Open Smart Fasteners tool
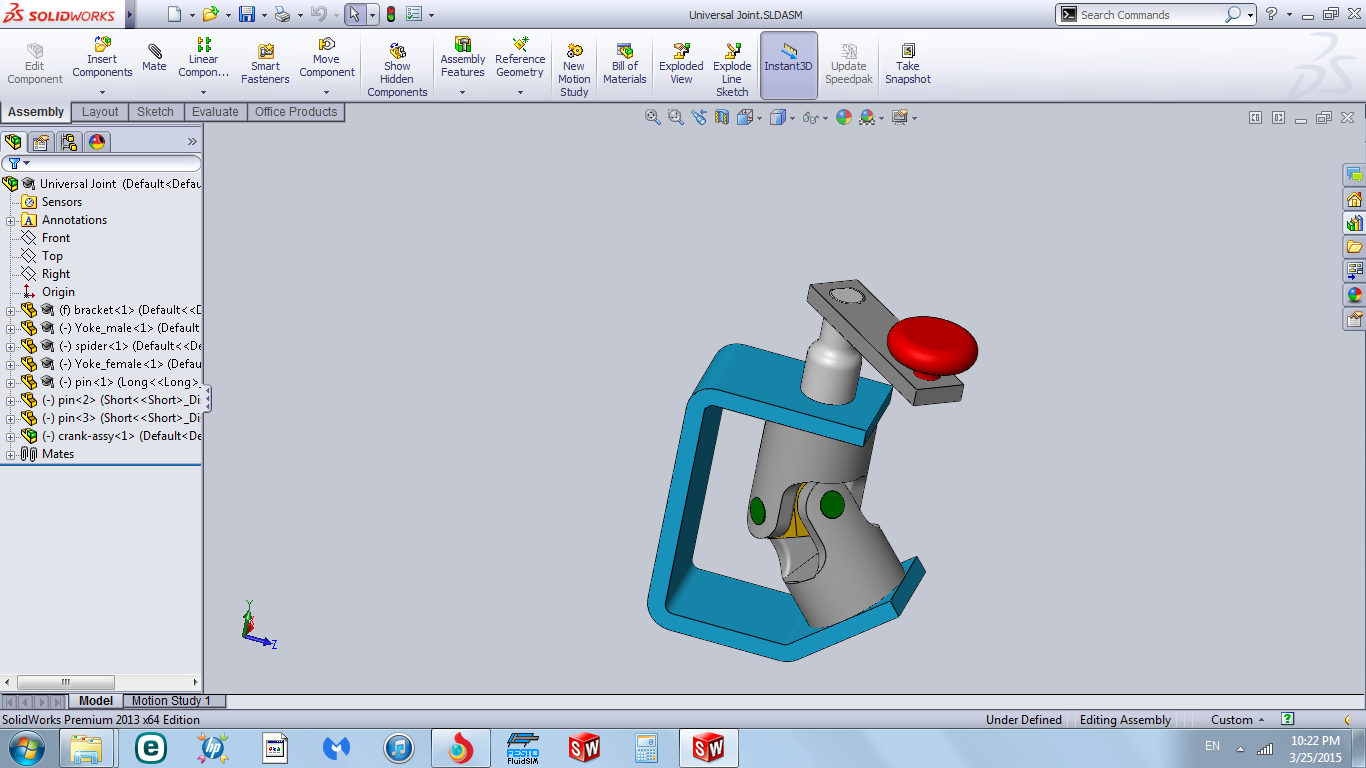The width and height of the screenshot is (1366, 768). (x=265, y=64)
